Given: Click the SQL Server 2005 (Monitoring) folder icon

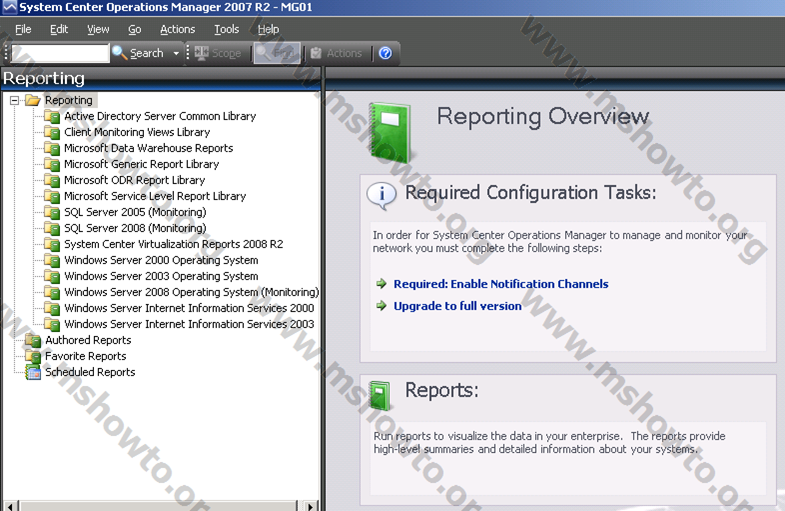Looking at the screenshot, I should (52, 213).
